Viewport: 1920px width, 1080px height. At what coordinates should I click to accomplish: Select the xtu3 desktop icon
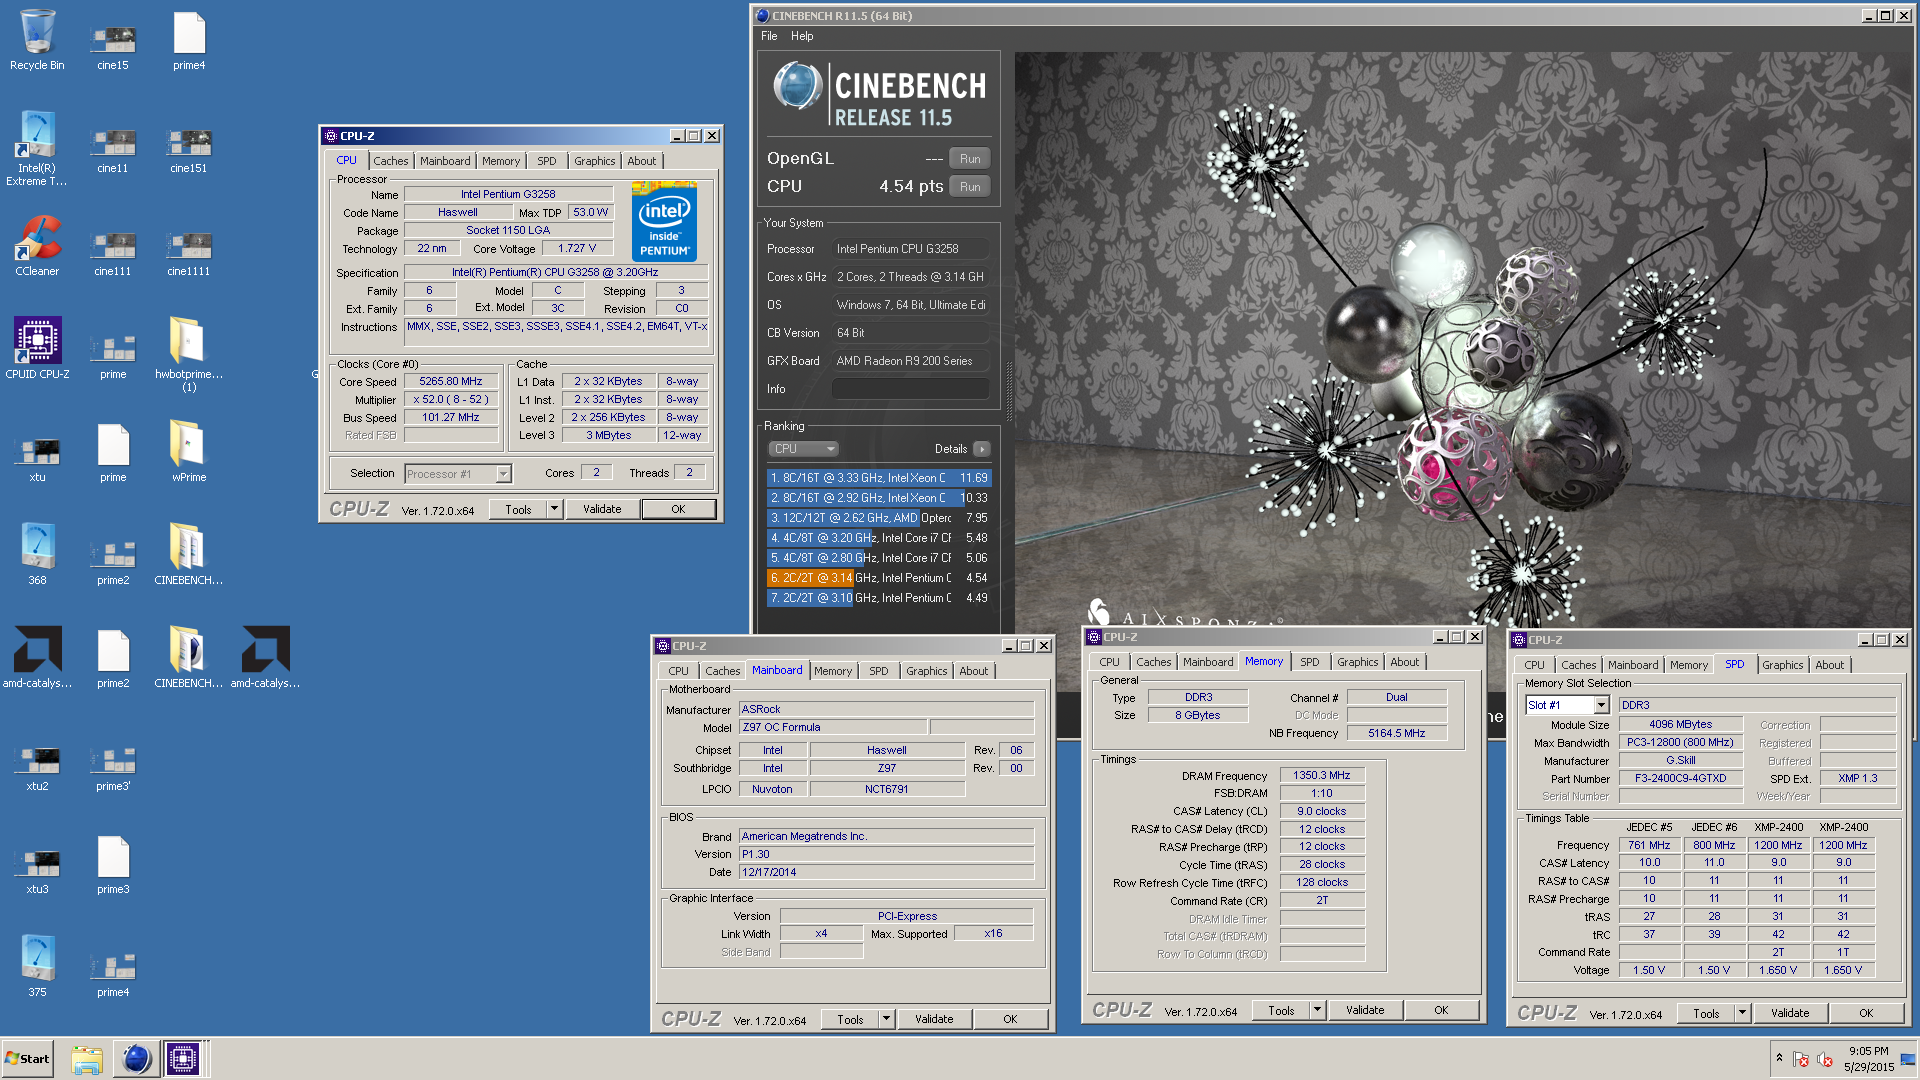[x=37, y=871]
